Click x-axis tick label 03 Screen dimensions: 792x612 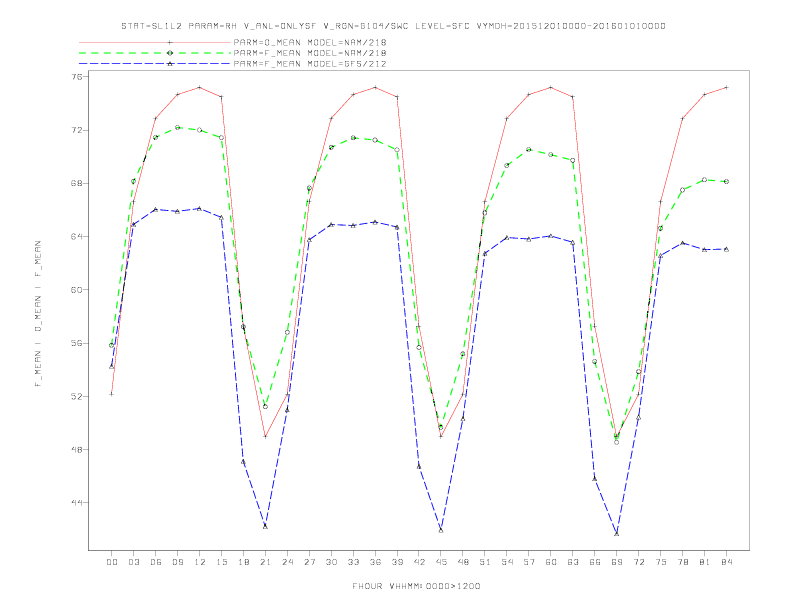click(x=133, y=562)
